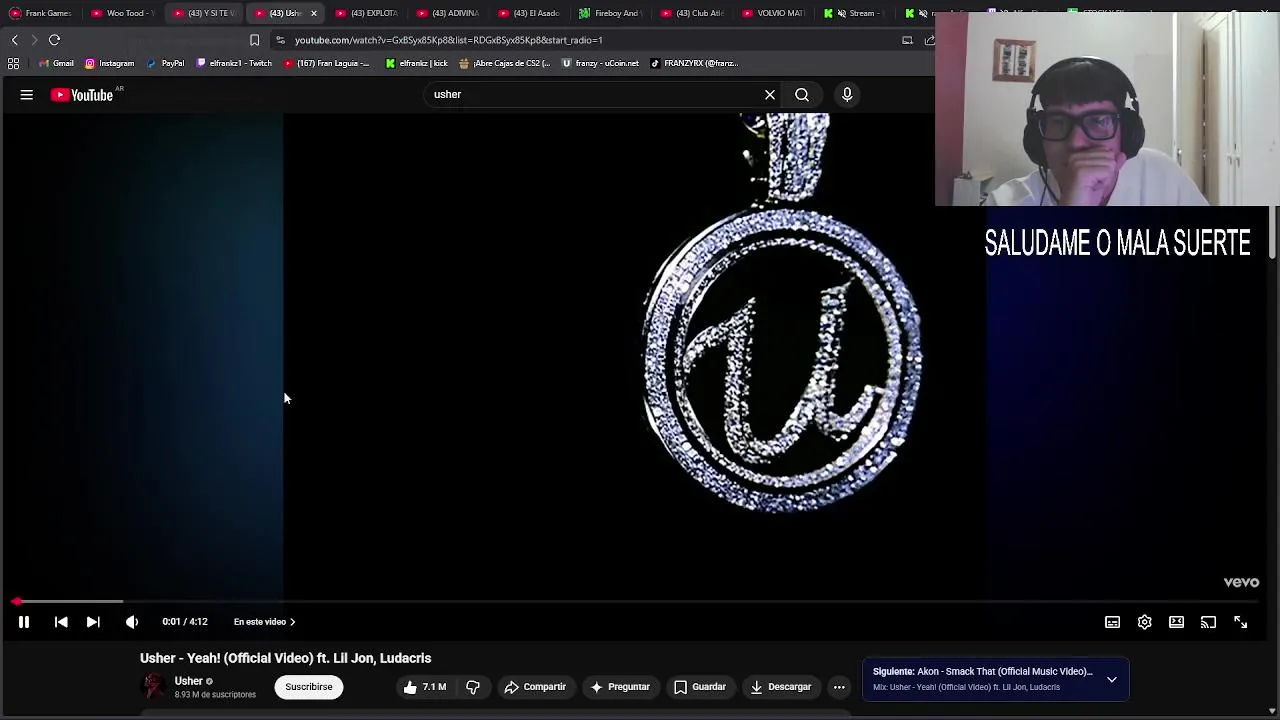Open the 'elfranikz | kick' bookmark
Image resolution: width=1280 pixels, height=720 pixels.
417,63
